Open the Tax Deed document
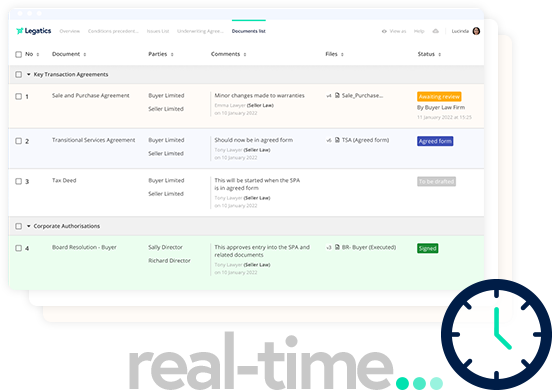Screen dimensions: 552x390 click(x=64, y=180)
